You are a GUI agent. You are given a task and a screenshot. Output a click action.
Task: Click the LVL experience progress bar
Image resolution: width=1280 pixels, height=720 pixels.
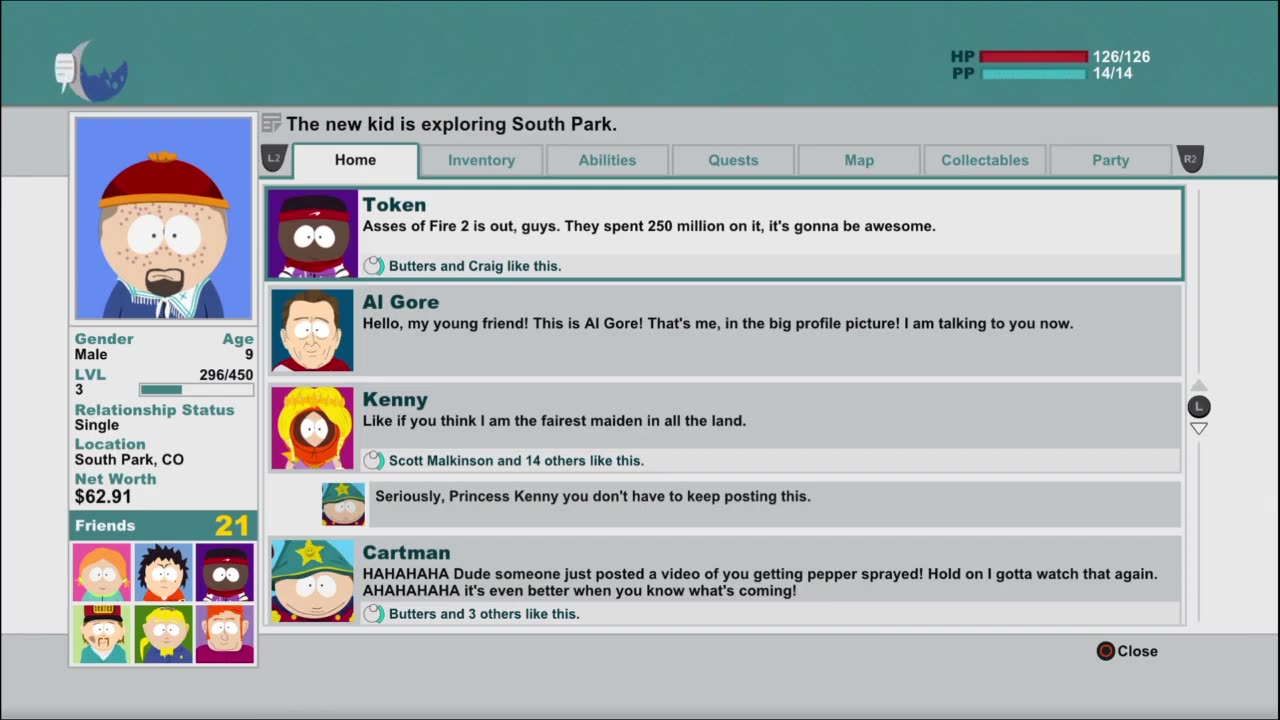(x=196, y=390)
